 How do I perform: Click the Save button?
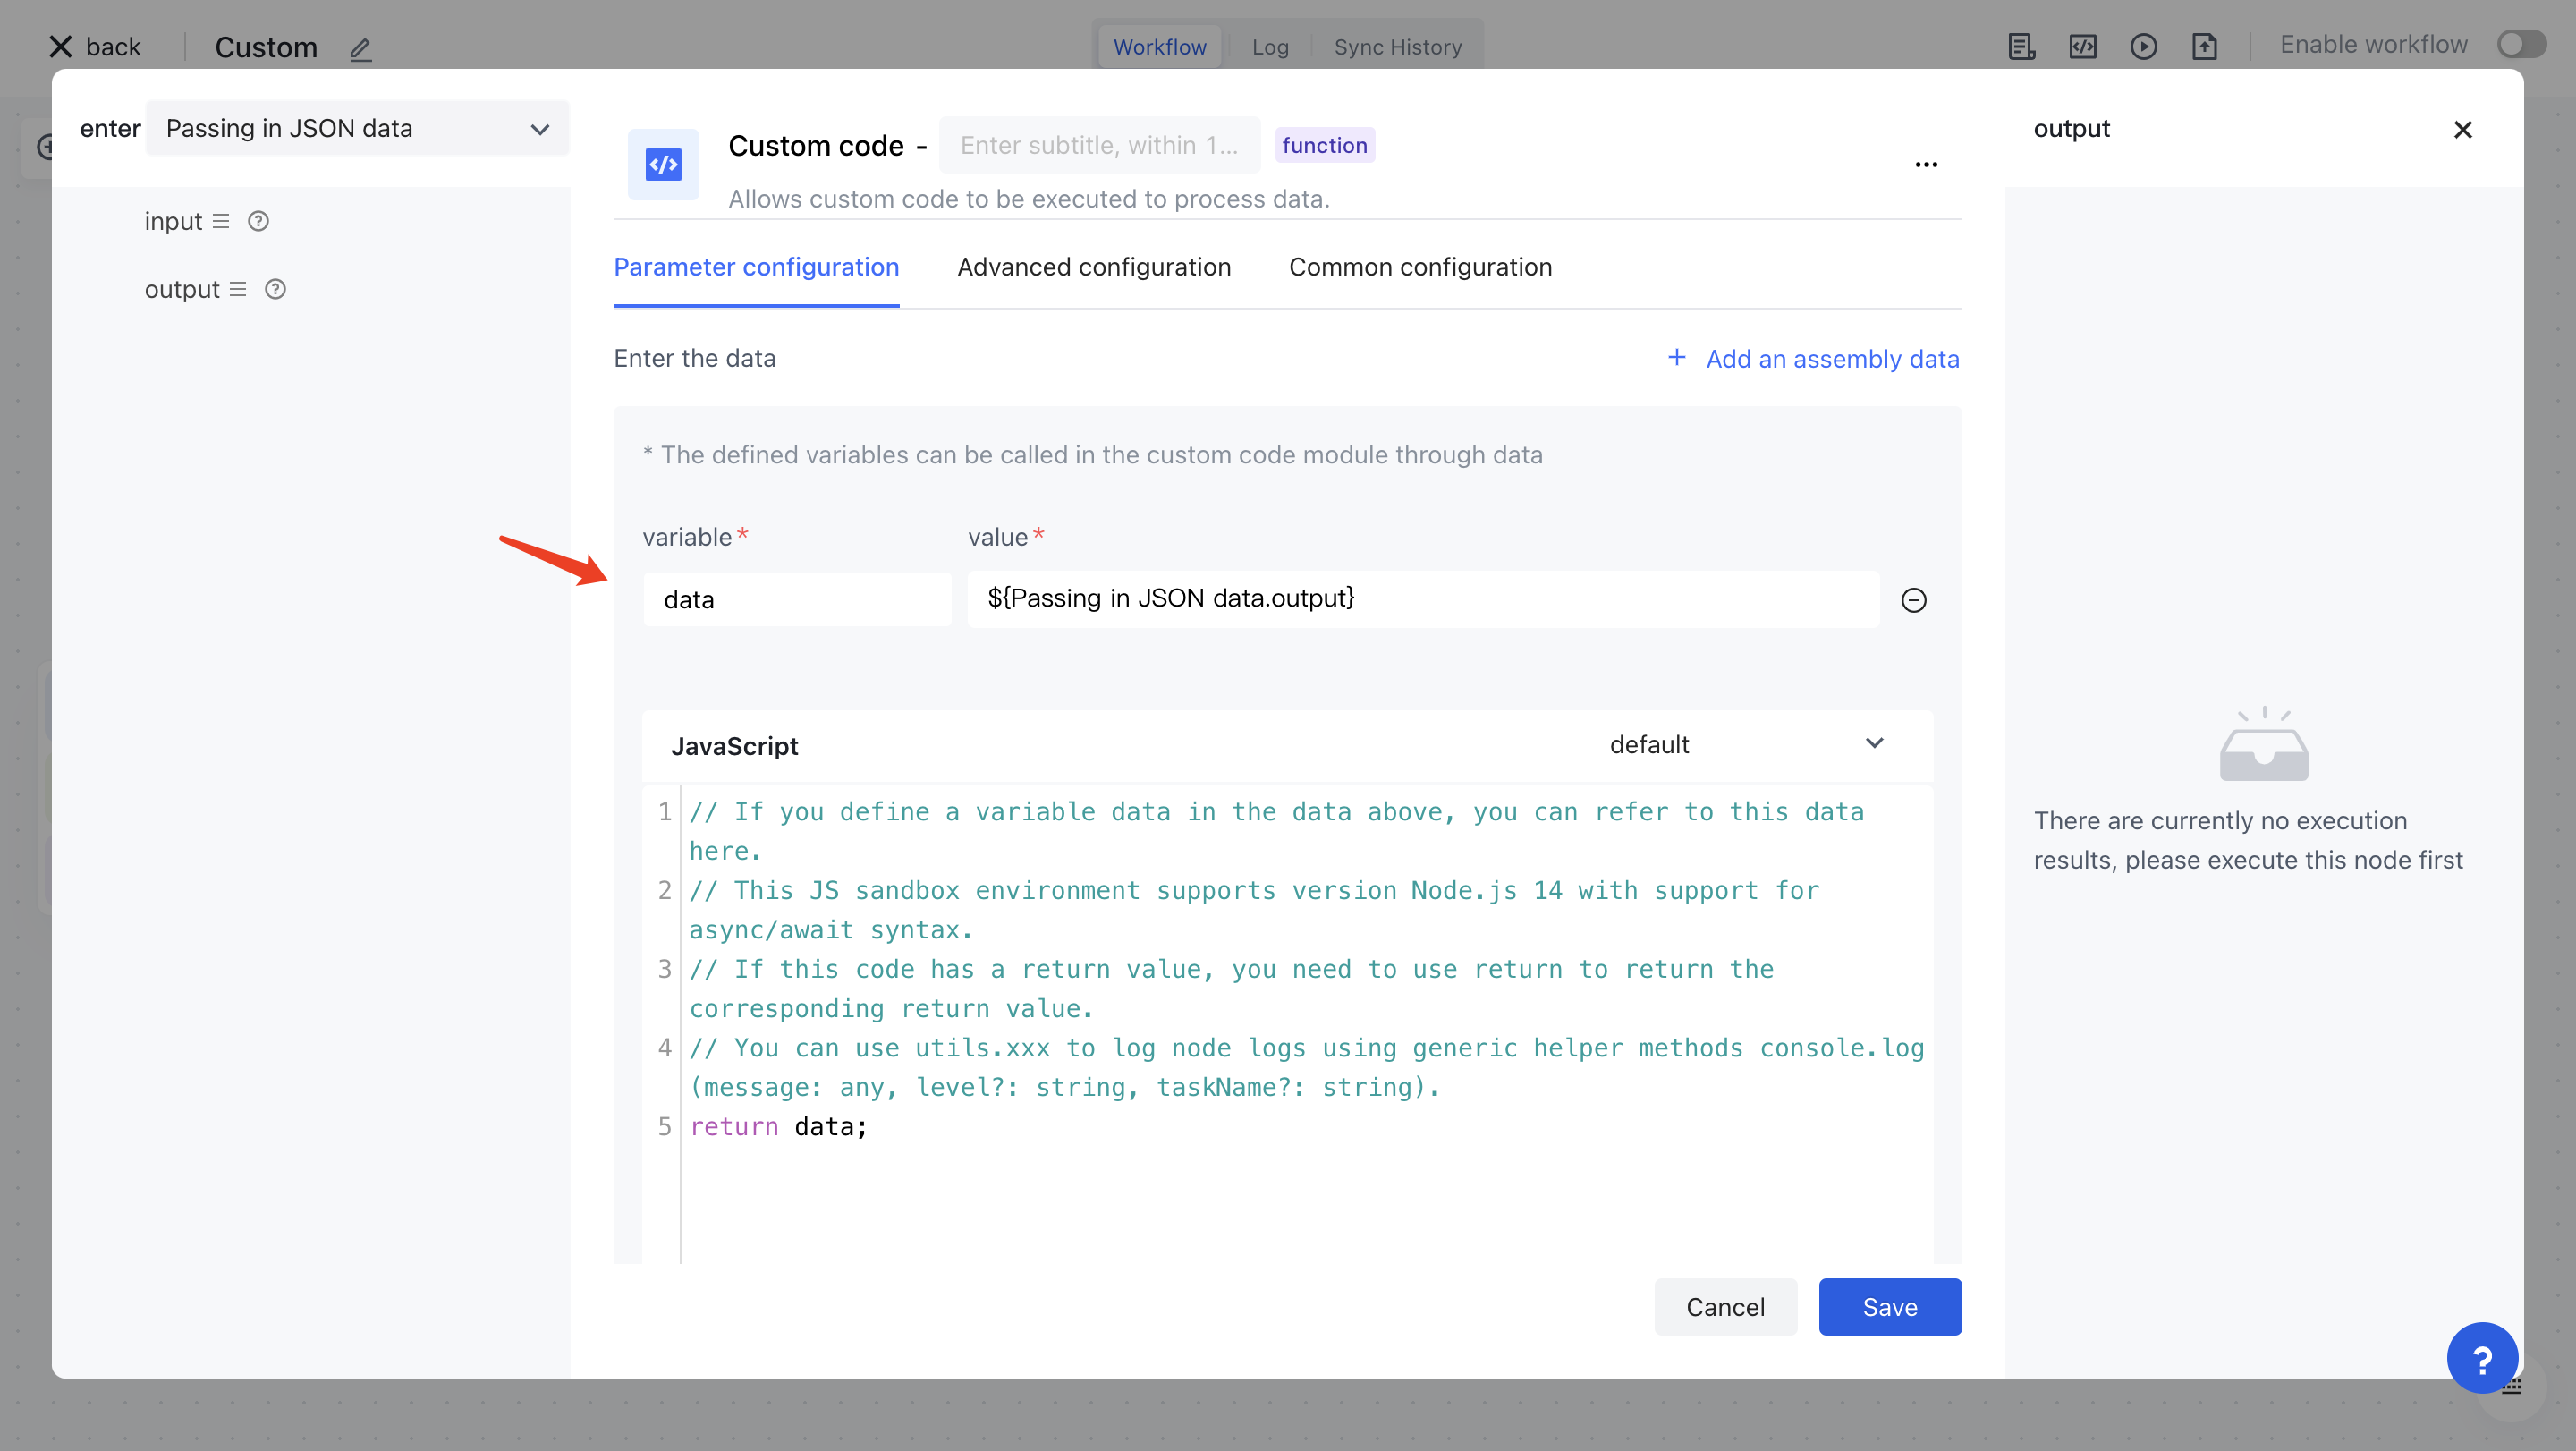click(x=1889, y=1306)
